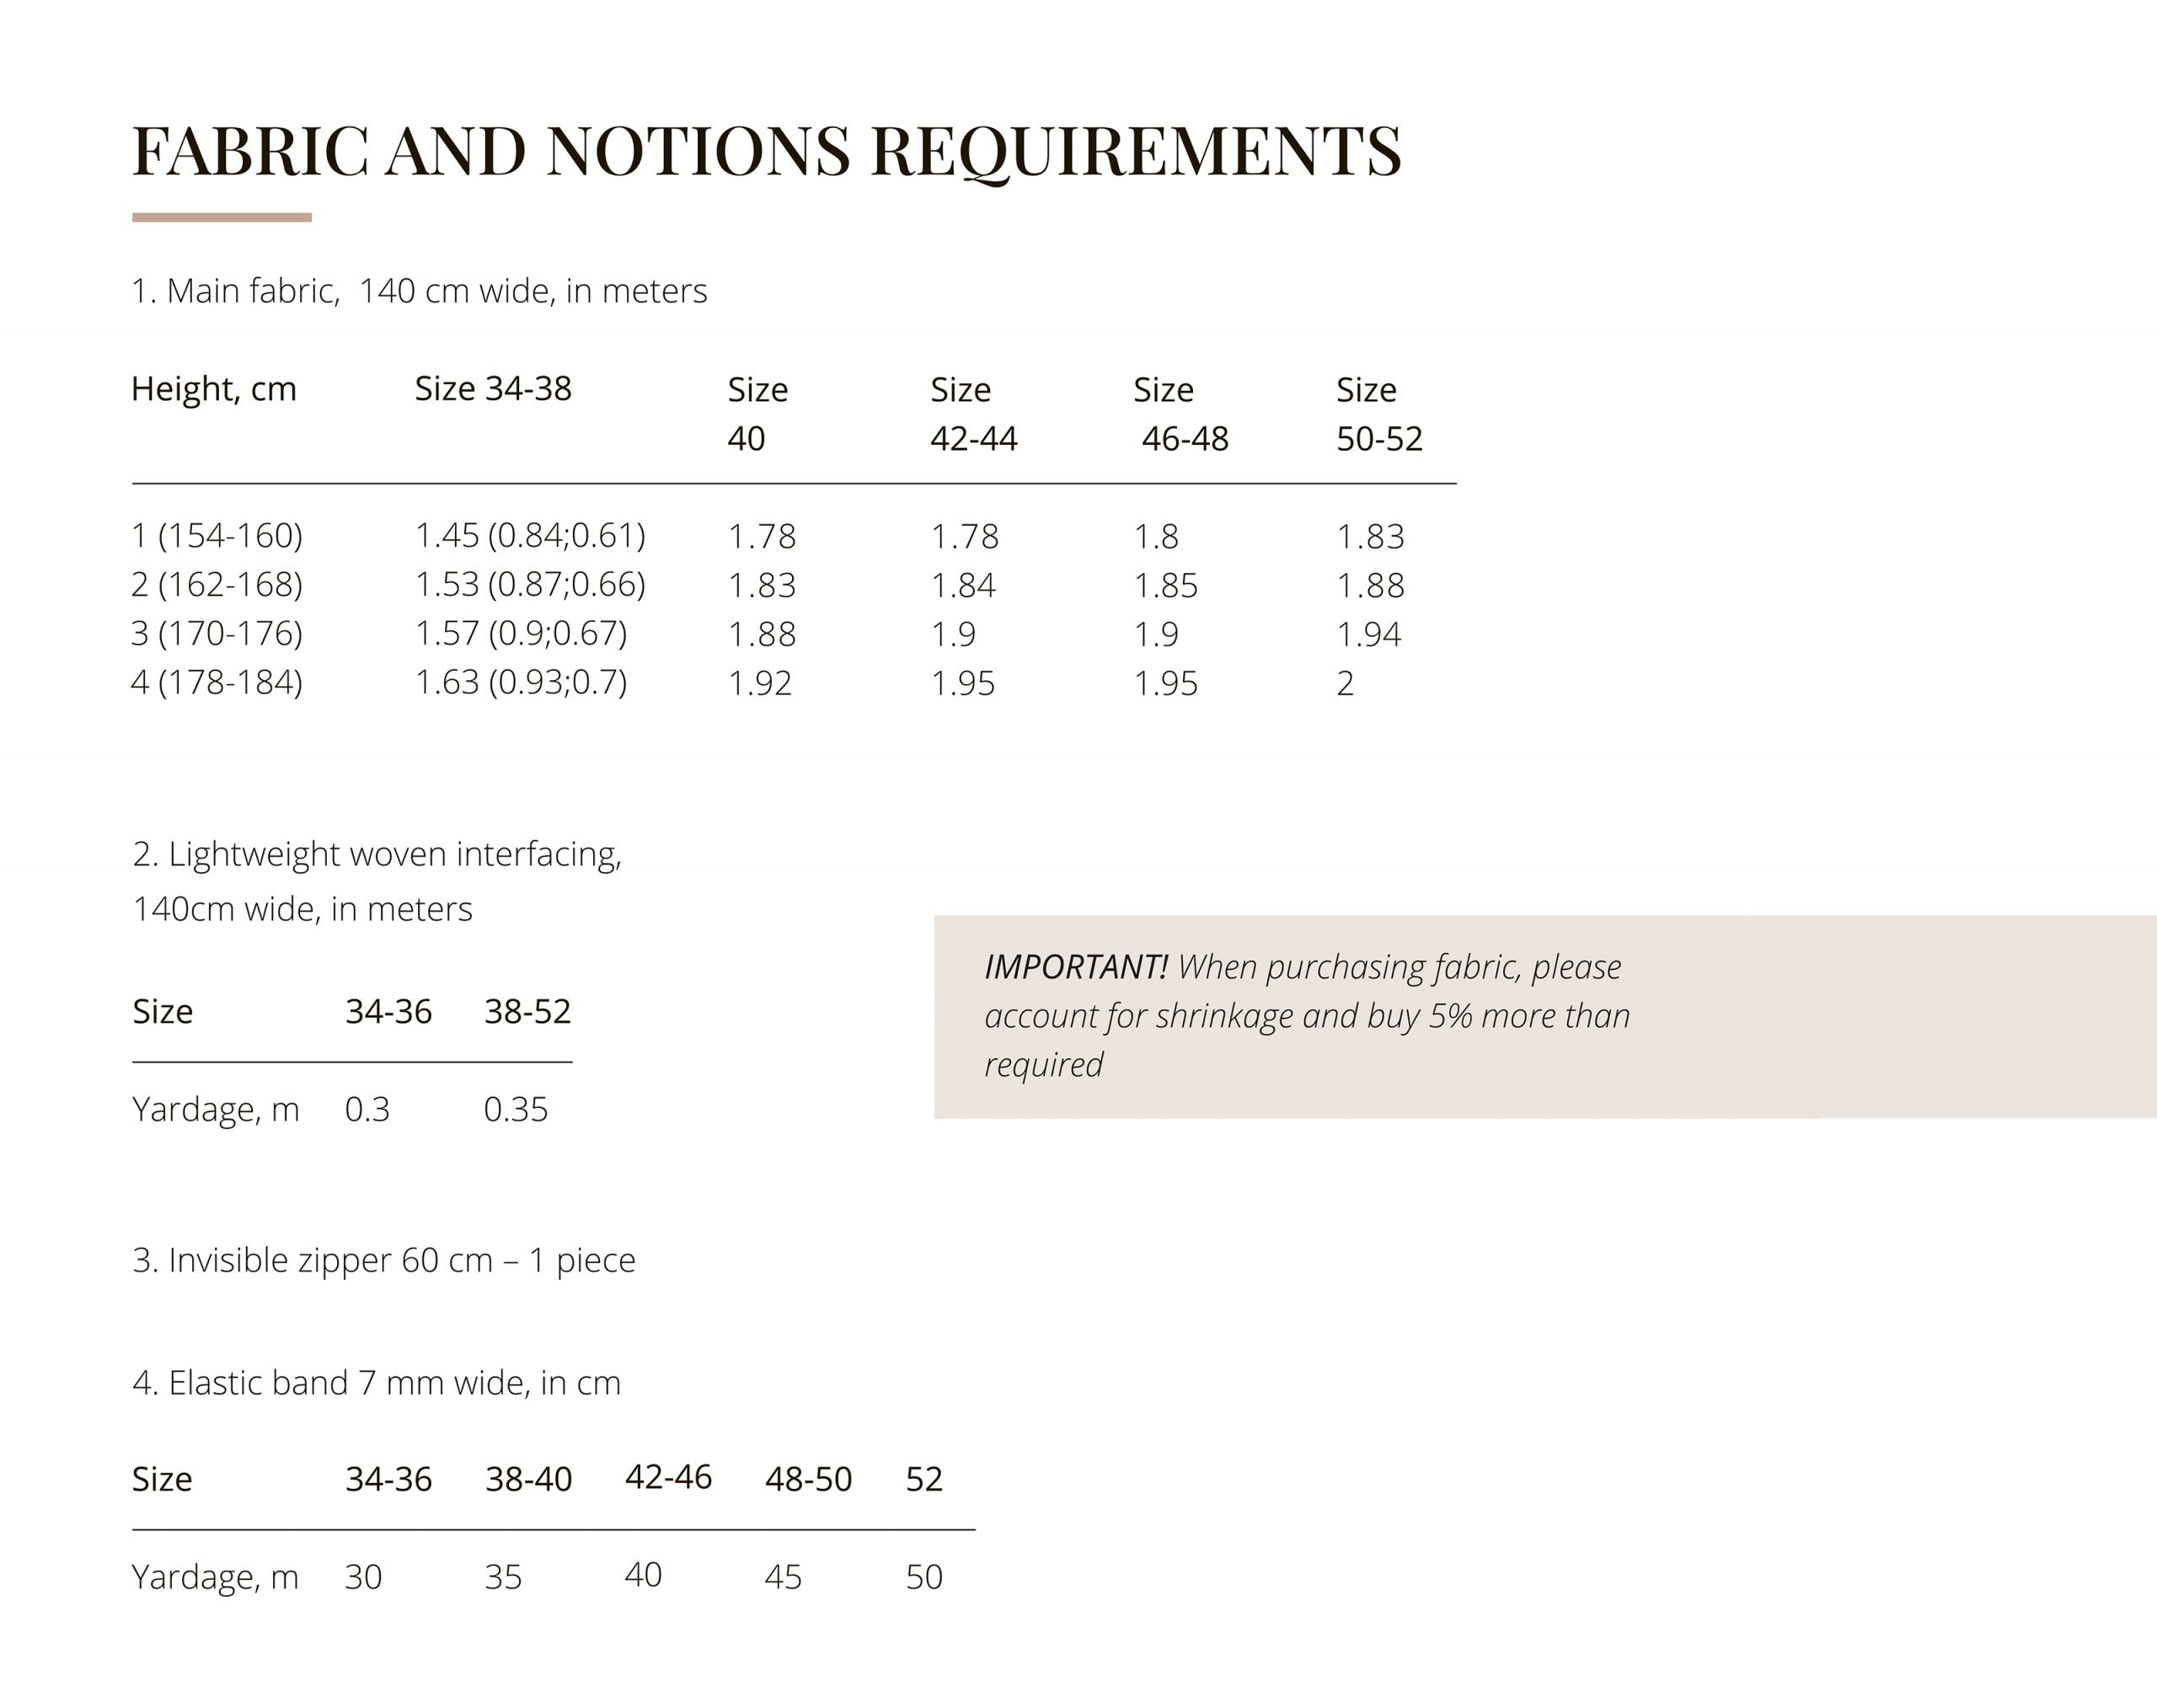This screenshot has height=1708, width=2157.
Task: Click the 1 (154-160) height row label
Action: pos(217,536)
